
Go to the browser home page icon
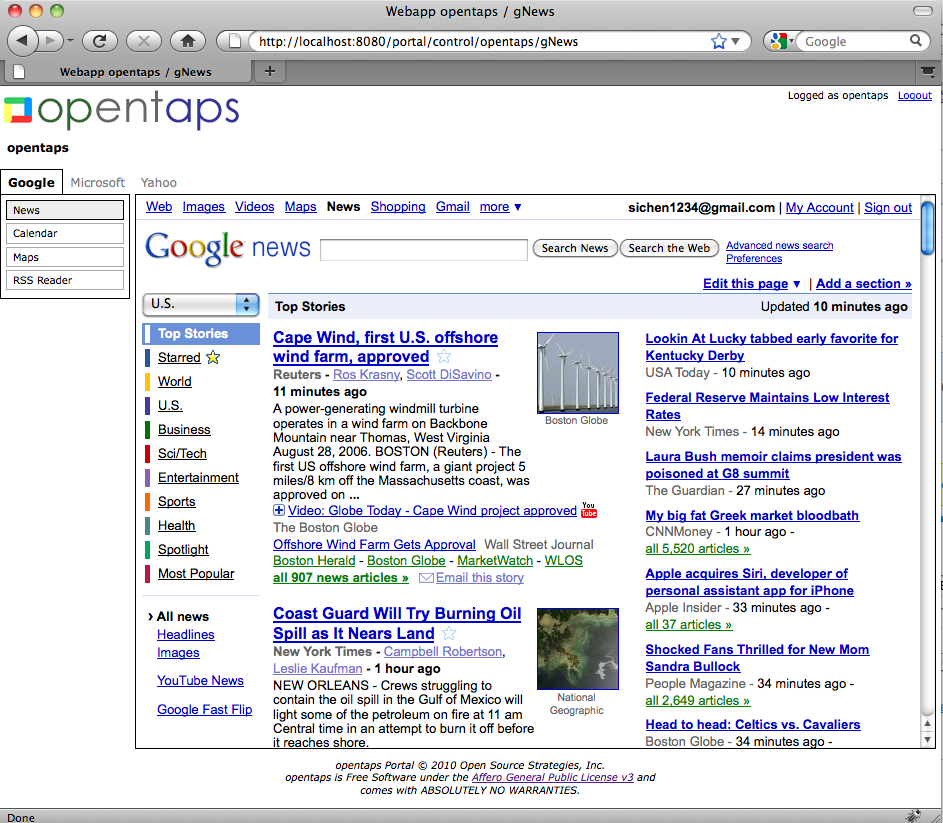click(188, 41)
